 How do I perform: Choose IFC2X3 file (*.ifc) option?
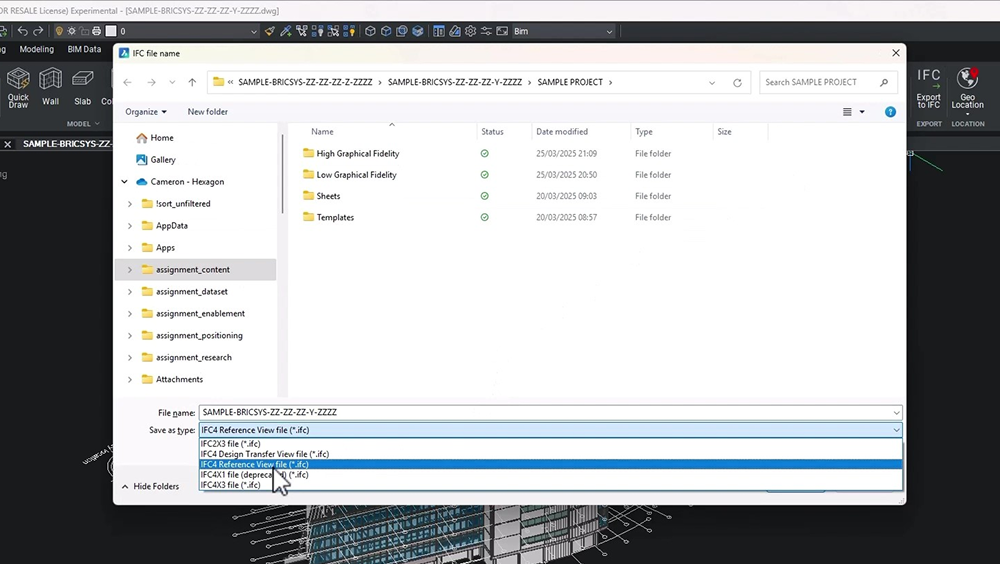click(x=551, y=443)
